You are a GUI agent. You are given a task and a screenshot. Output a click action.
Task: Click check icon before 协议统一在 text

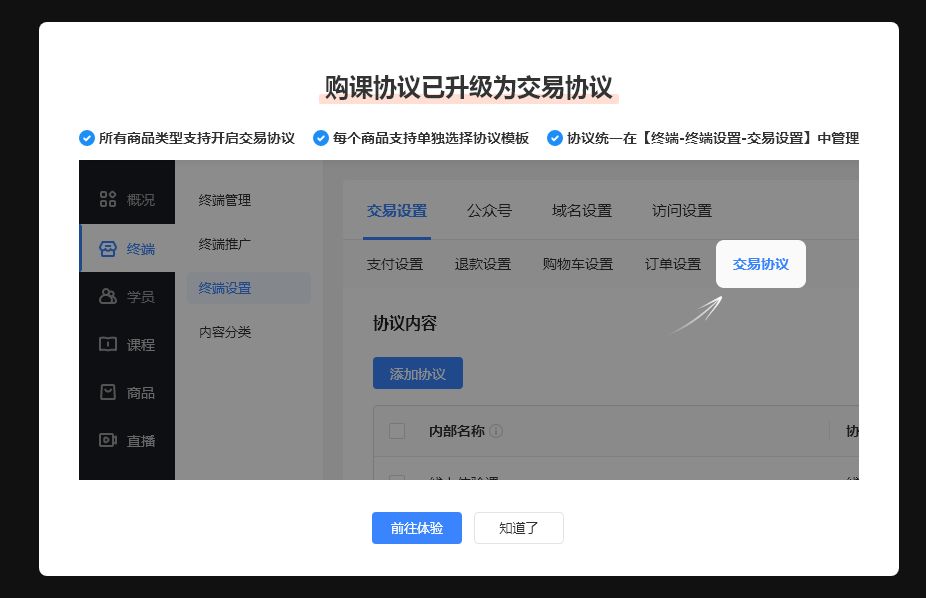555,138
